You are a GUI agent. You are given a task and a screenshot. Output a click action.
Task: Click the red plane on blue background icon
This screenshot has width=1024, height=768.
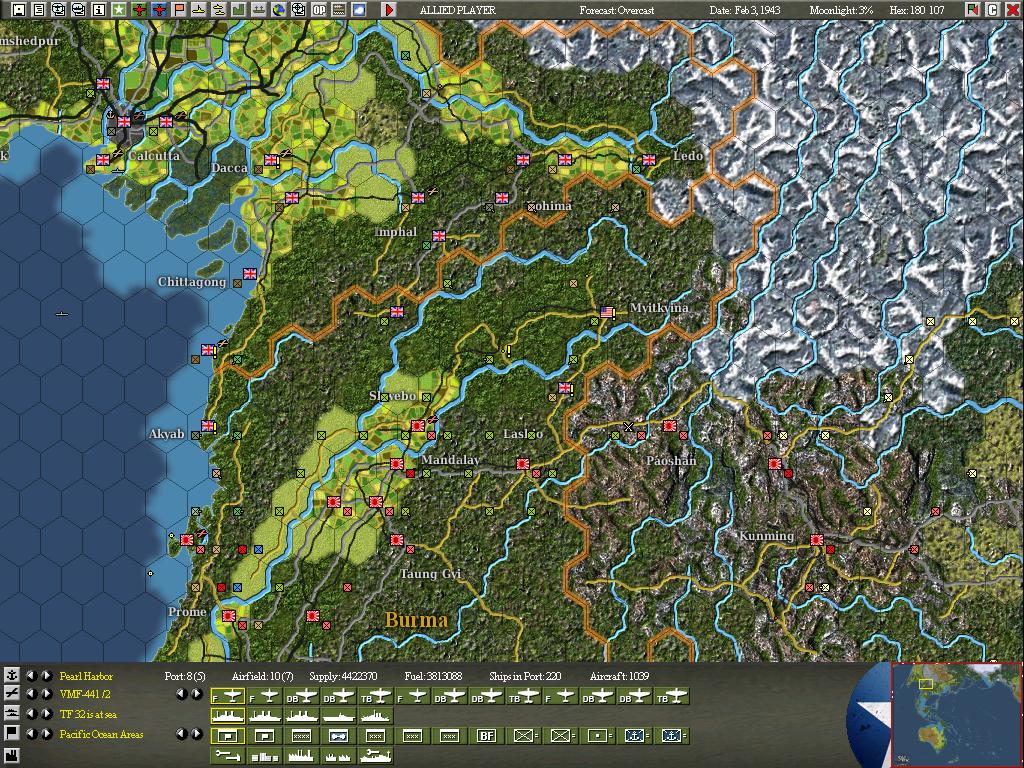[159, 10]
